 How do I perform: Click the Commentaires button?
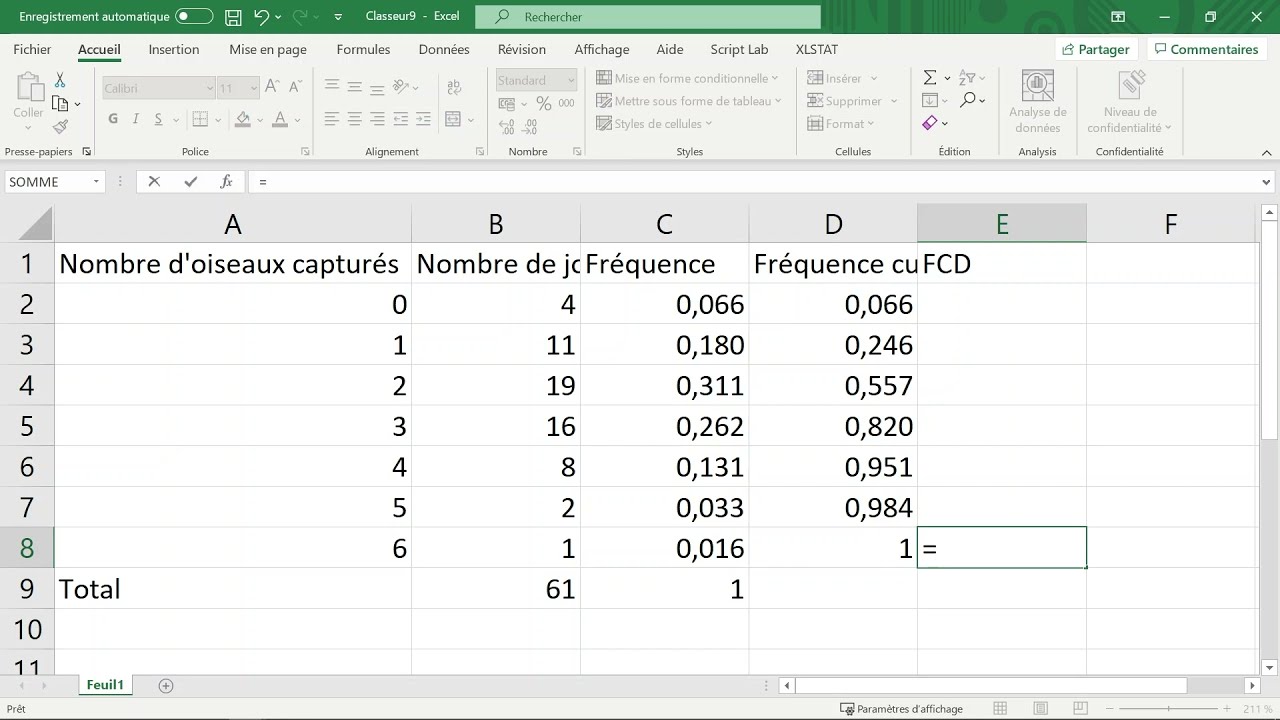pos(1205,49)
